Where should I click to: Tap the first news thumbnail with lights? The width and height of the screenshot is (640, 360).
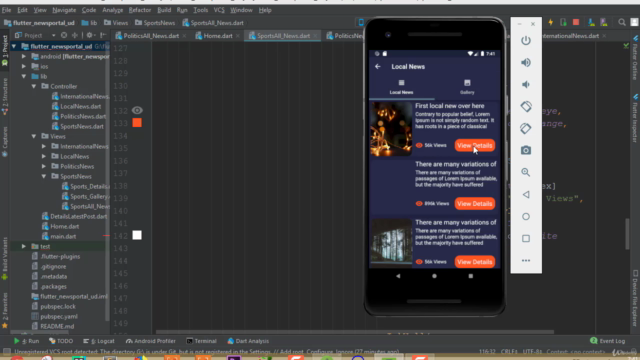(x=391, y=129)
